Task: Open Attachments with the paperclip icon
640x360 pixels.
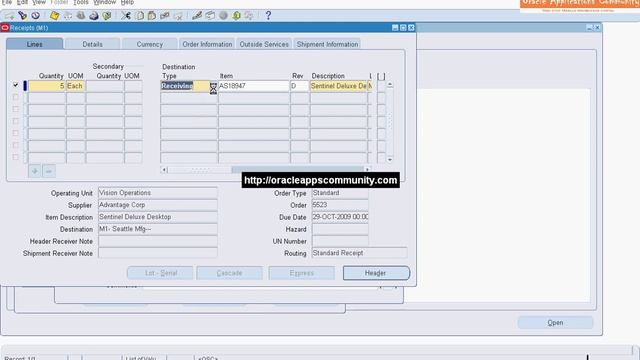Action: [236, 16]
